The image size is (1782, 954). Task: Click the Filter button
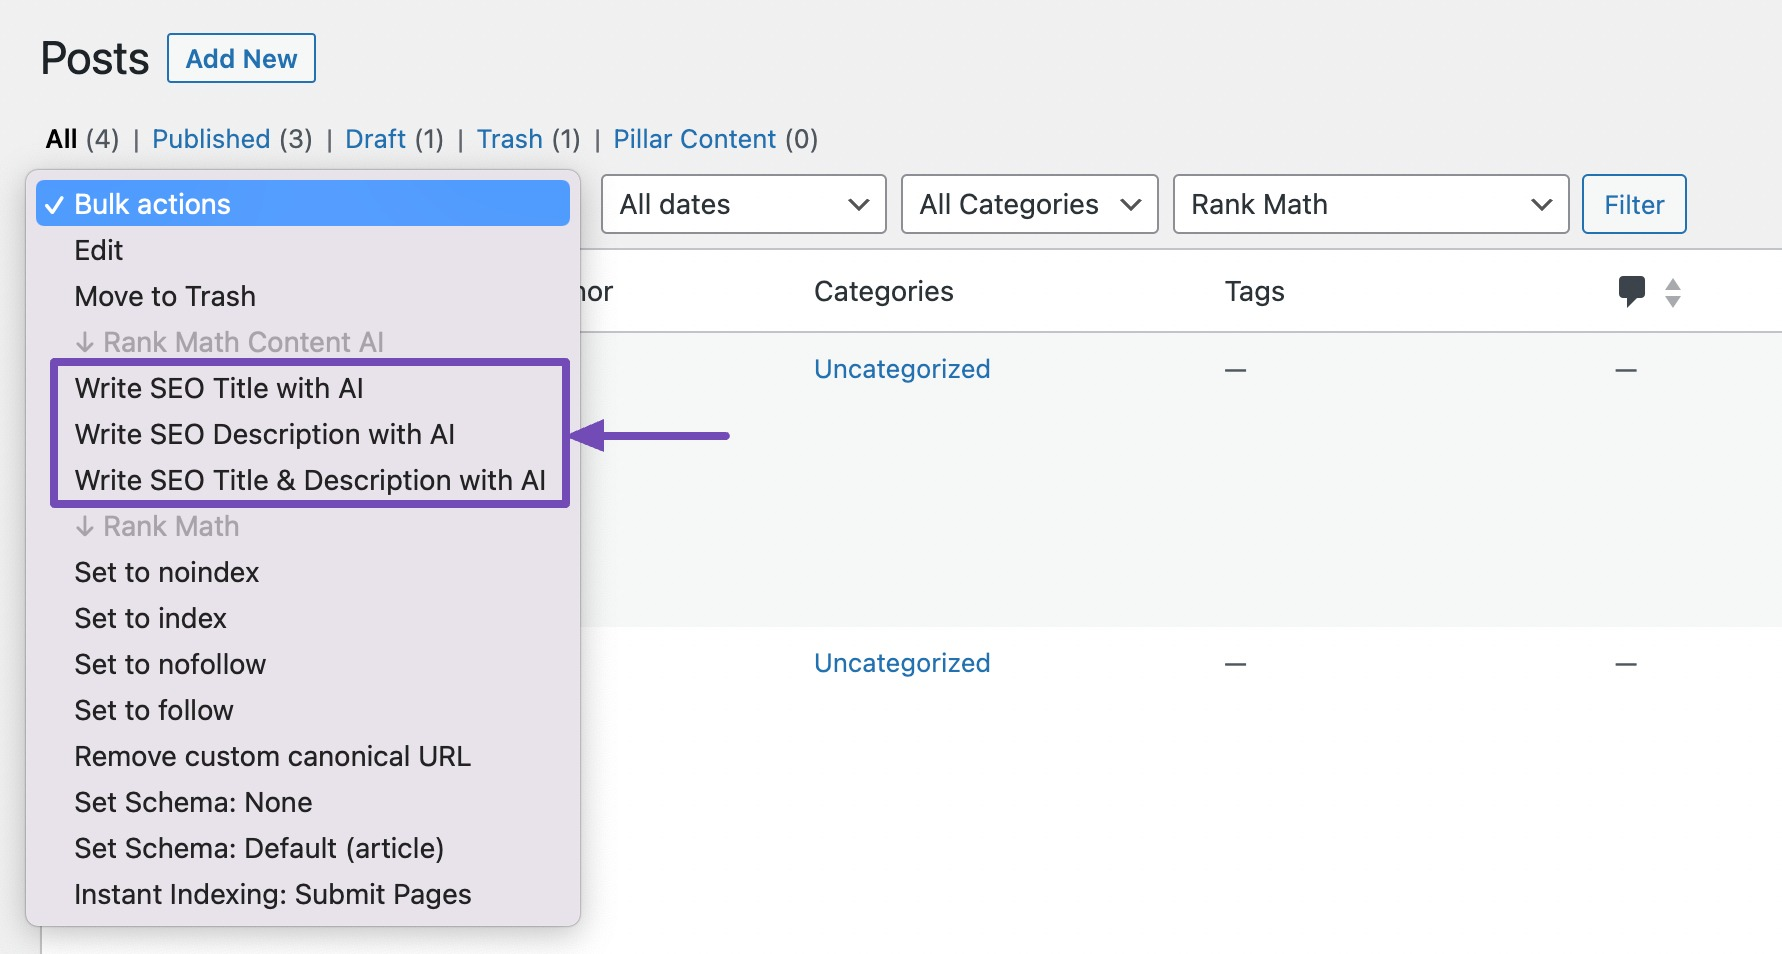coord(1634,204)
